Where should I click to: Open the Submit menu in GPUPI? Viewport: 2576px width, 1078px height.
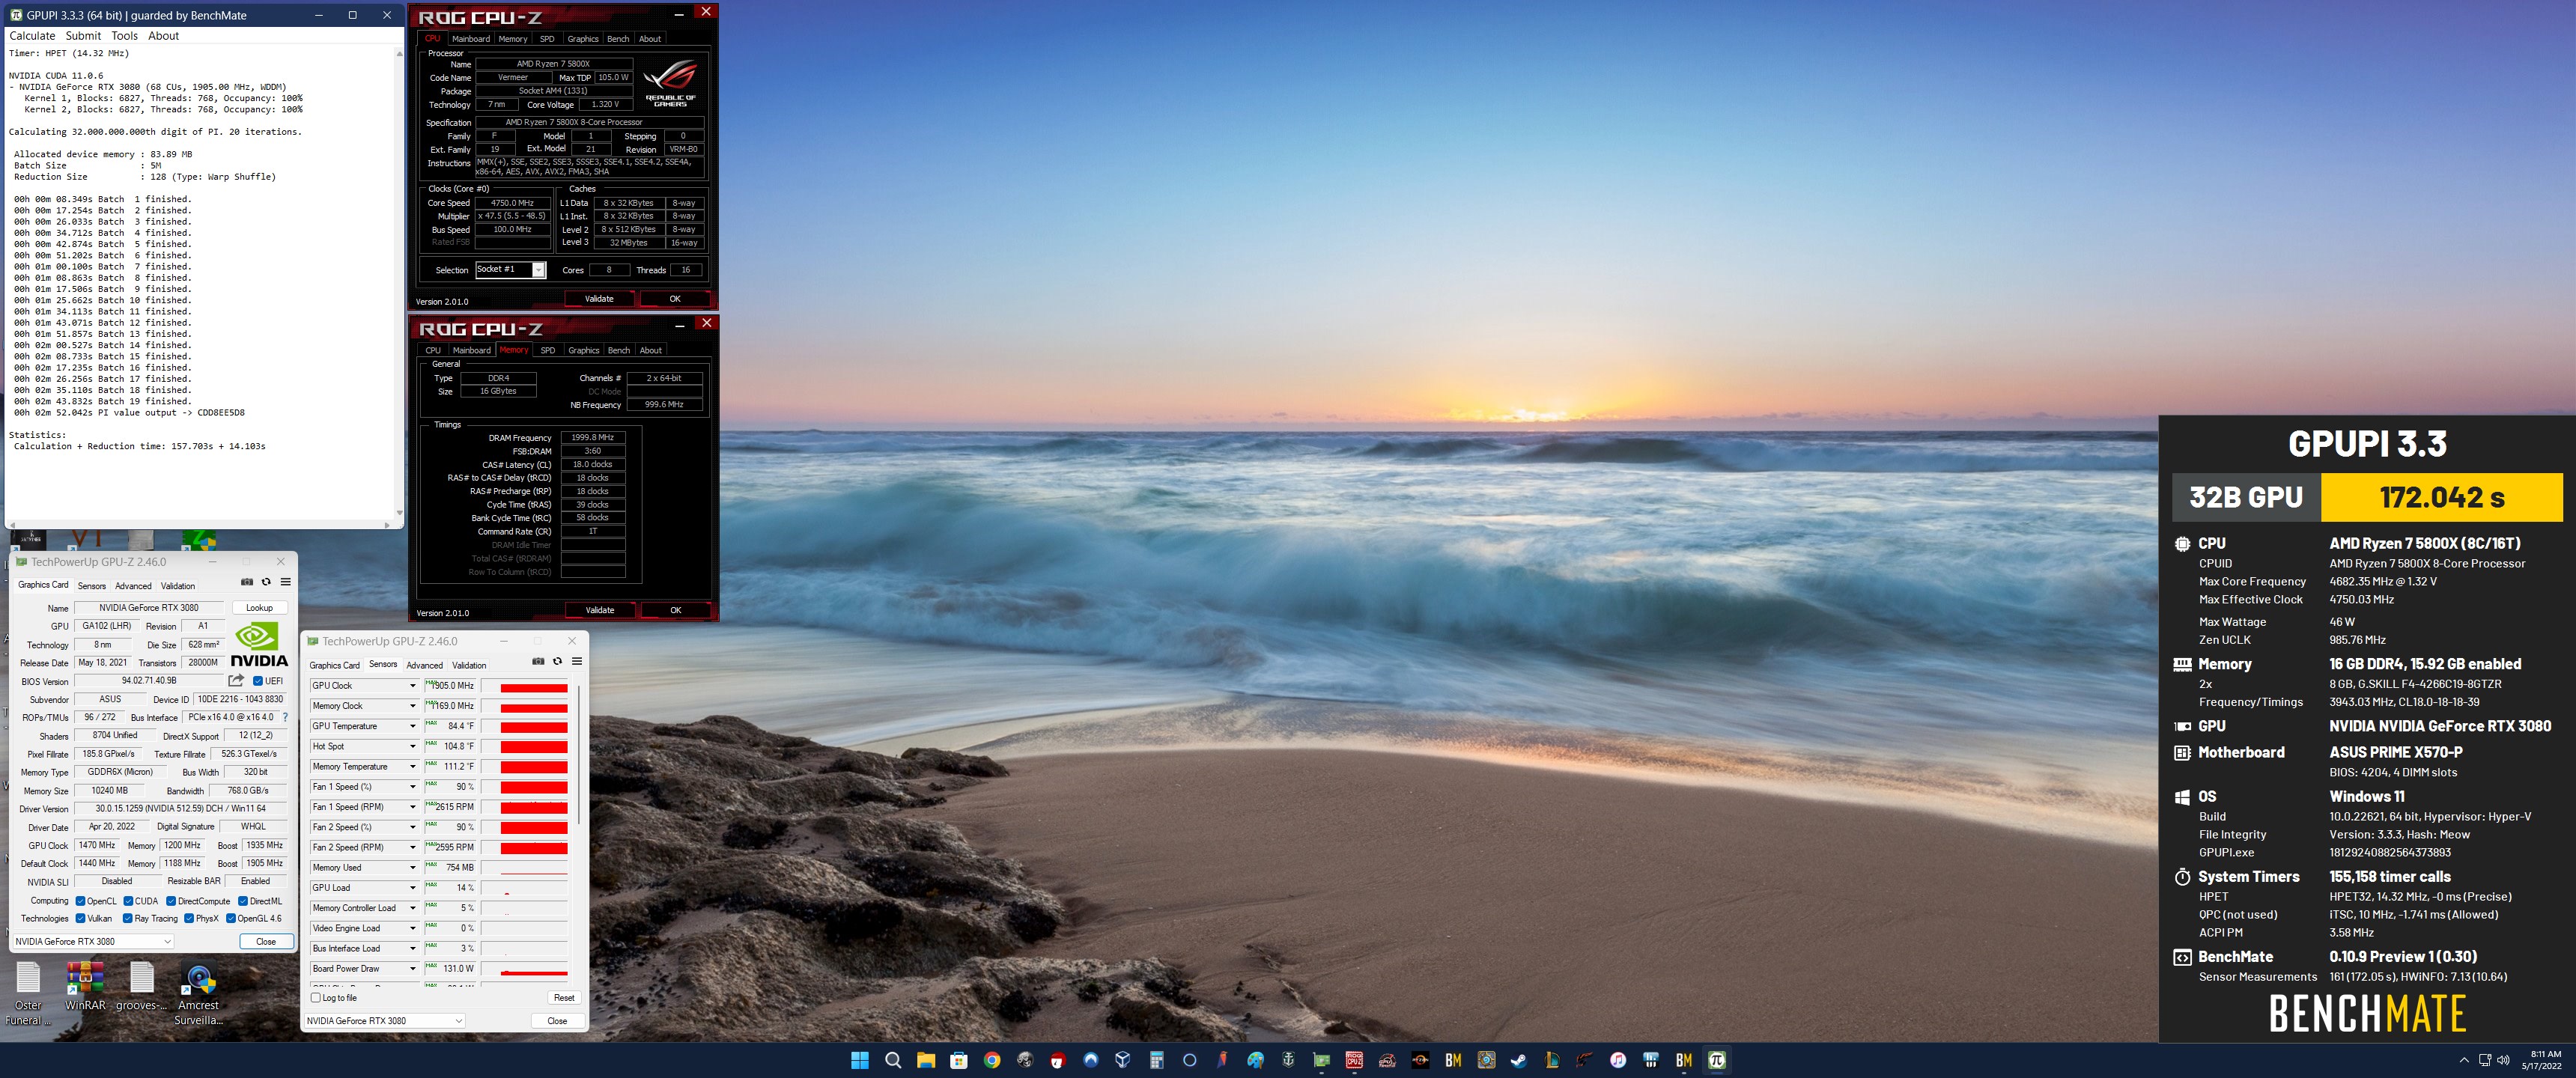click(x=83, y=36)
